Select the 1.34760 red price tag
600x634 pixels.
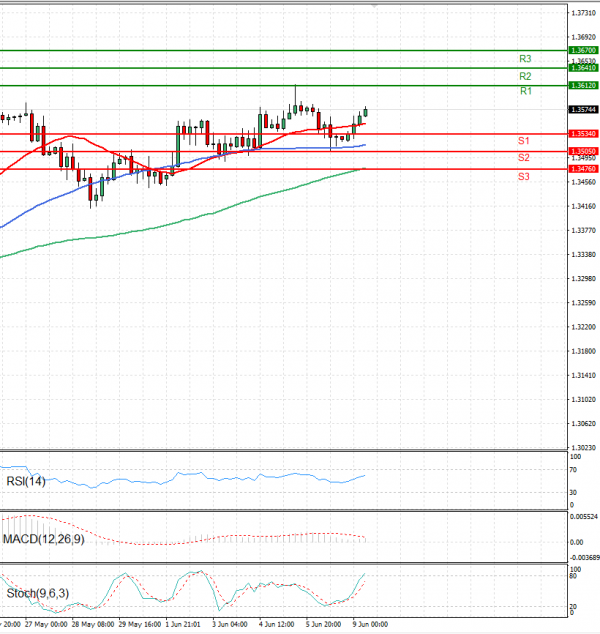[583, 169]
